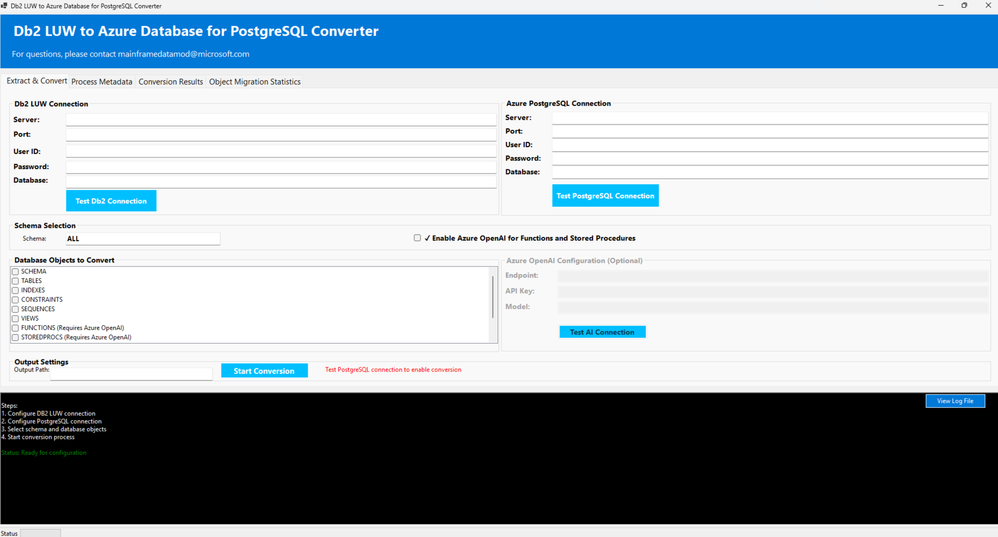Check the SCHEMA object checkbox
Screen dimensions: 998x537
coord(15,272)
